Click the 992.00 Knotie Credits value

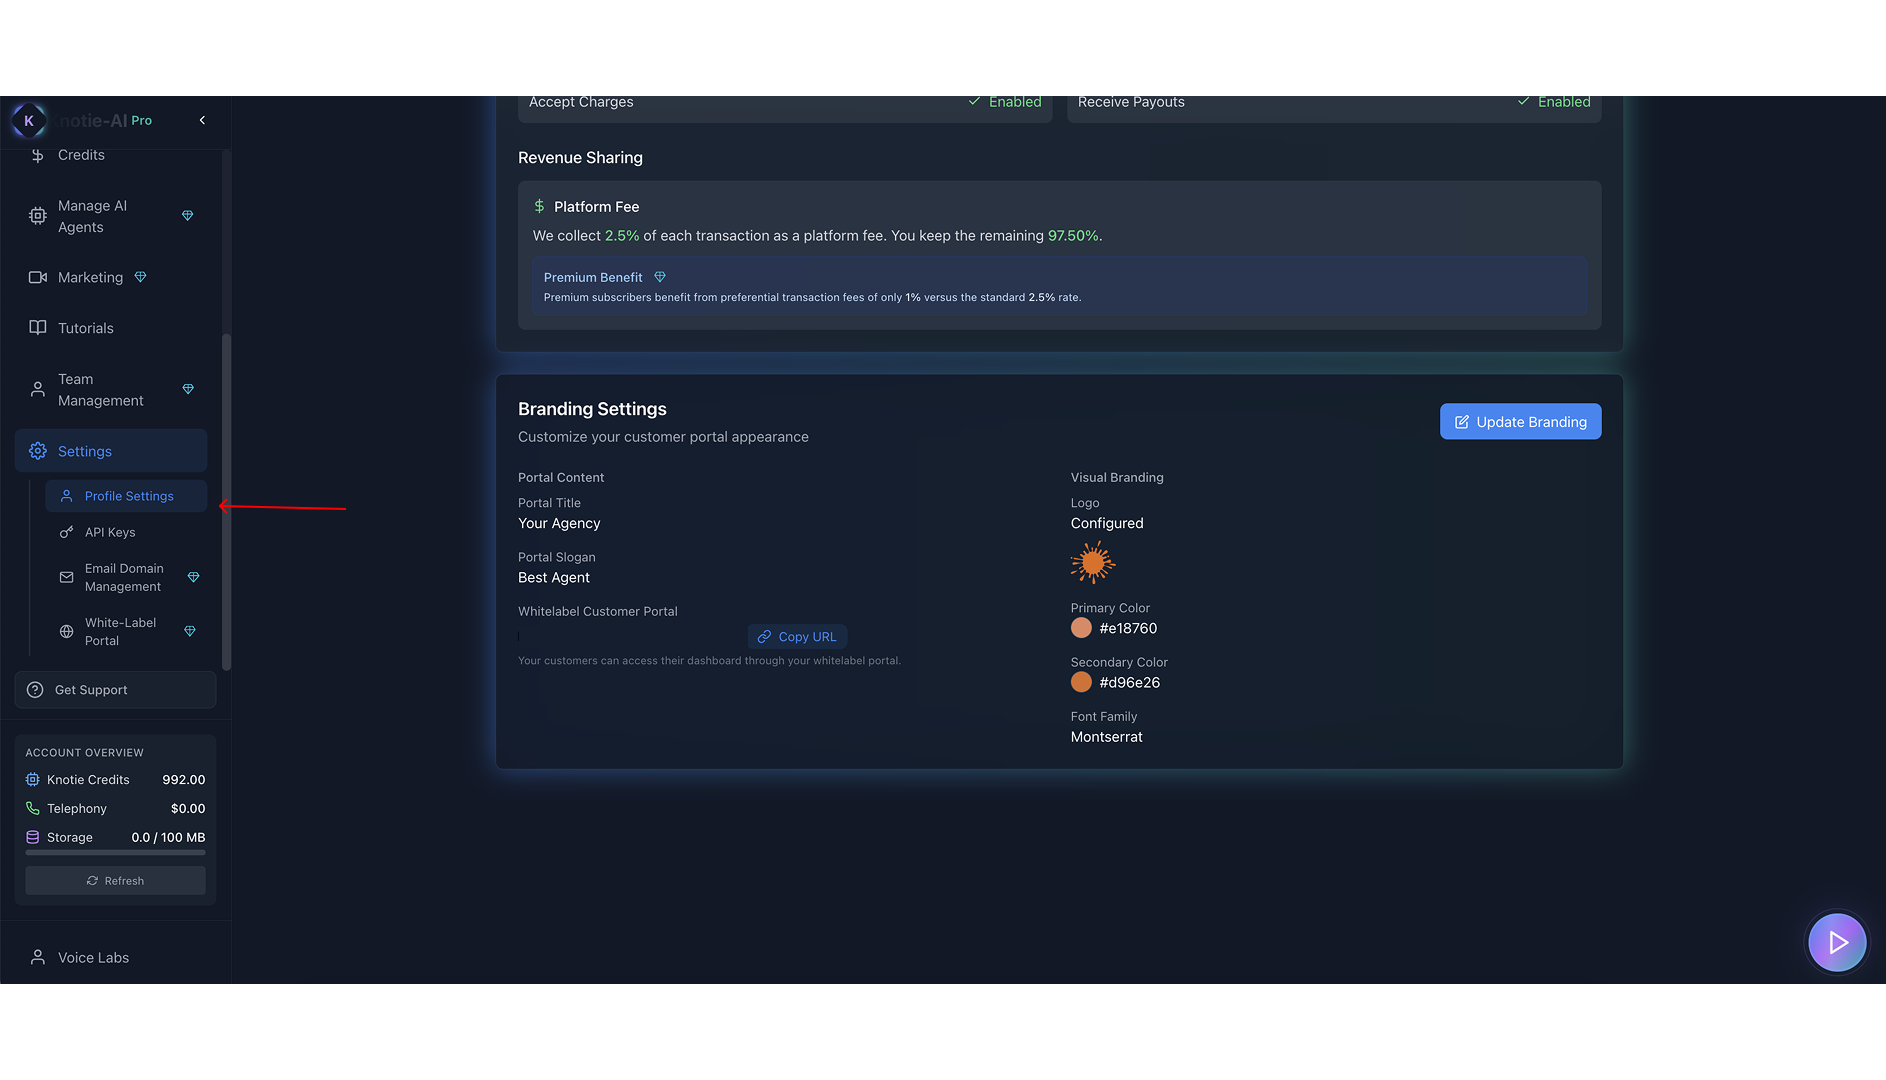click(x=184, y=779)
